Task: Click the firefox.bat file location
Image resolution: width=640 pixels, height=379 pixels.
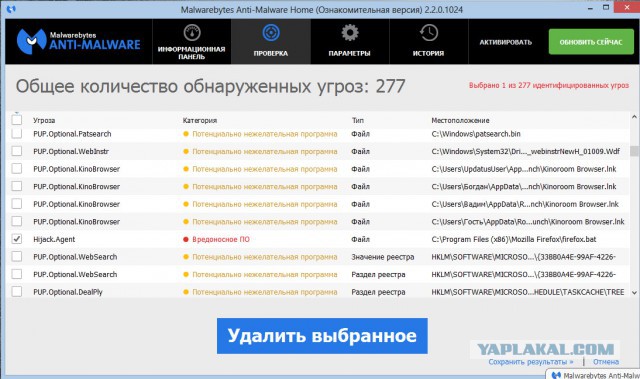Action: (513, 239)
